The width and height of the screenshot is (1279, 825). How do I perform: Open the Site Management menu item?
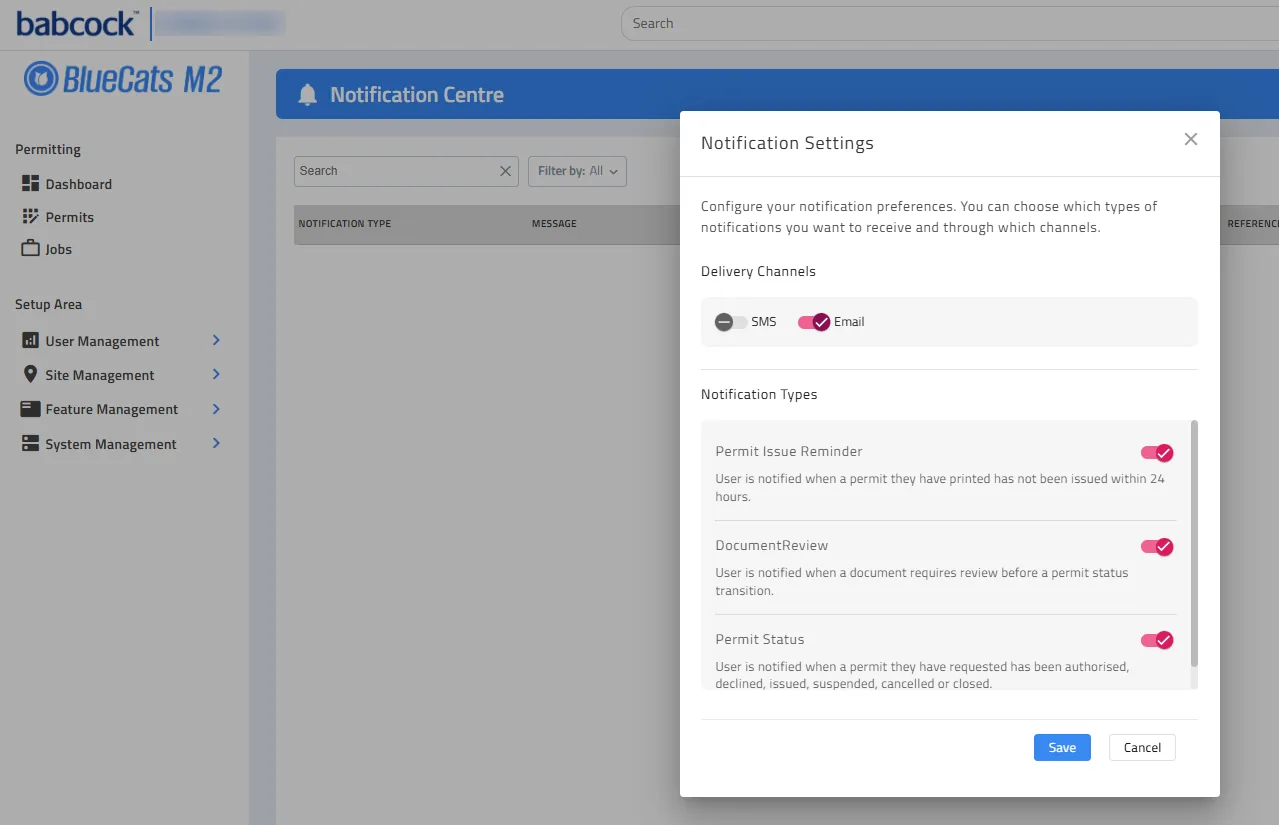(100, 375)
